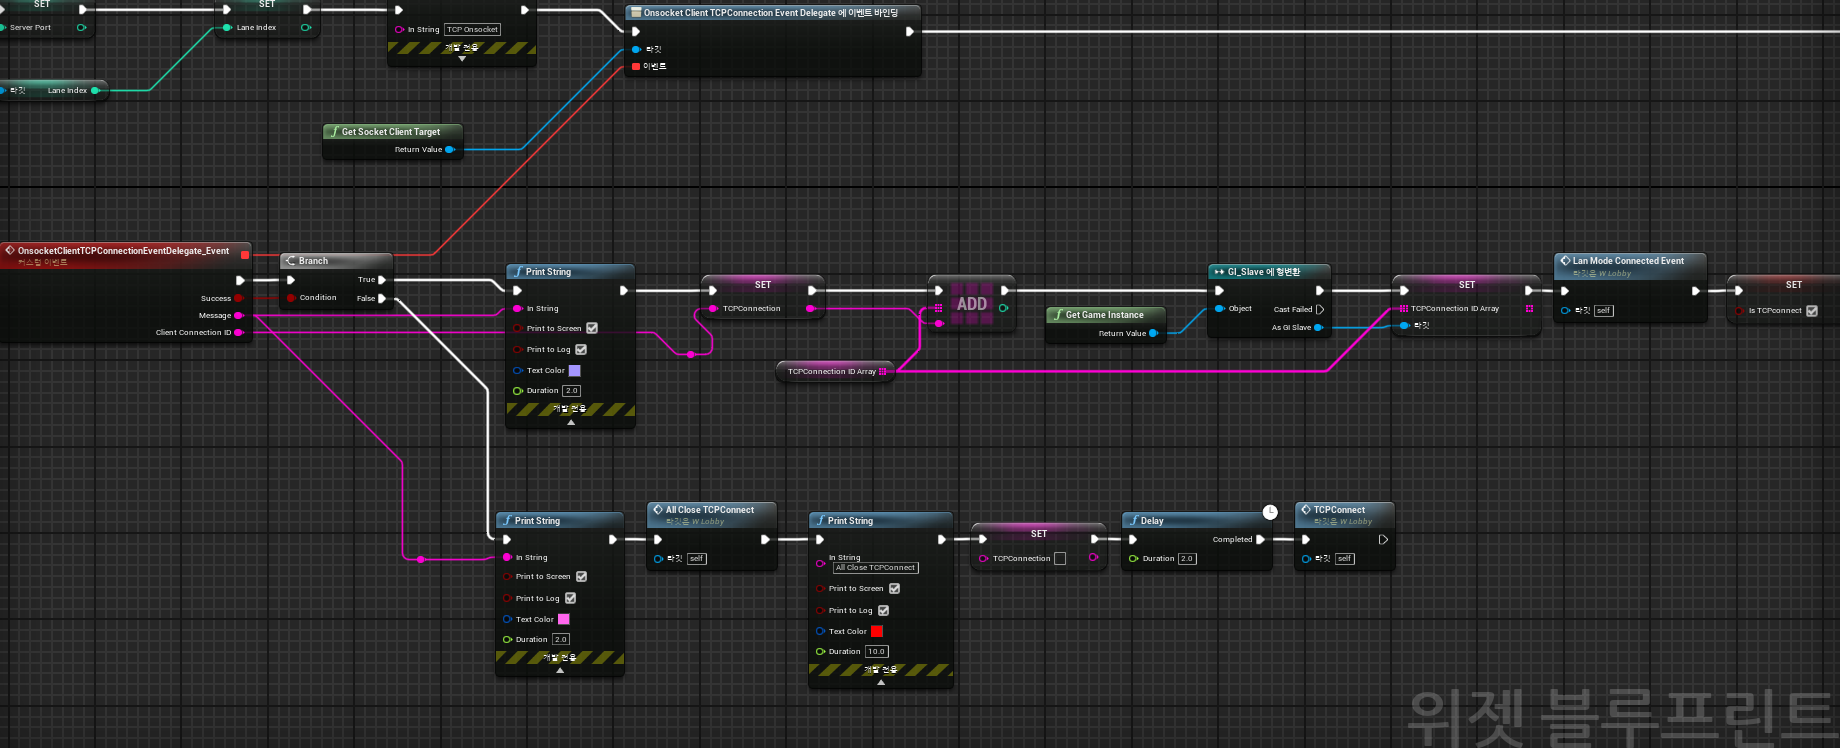Open the purple Text Color swatch
1840x748 pixels.
(x=575, y=370)
